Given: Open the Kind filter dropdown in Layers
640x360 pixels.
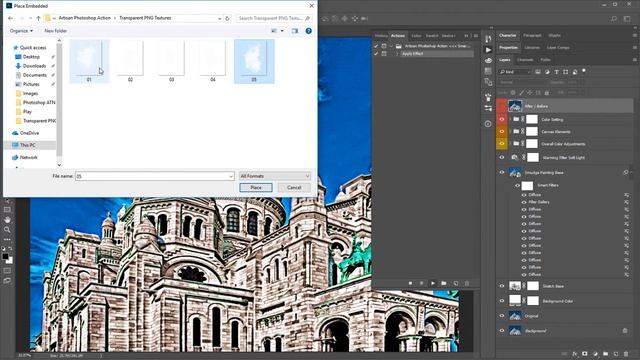Looking at the screenshot, I should click(515, 72).
